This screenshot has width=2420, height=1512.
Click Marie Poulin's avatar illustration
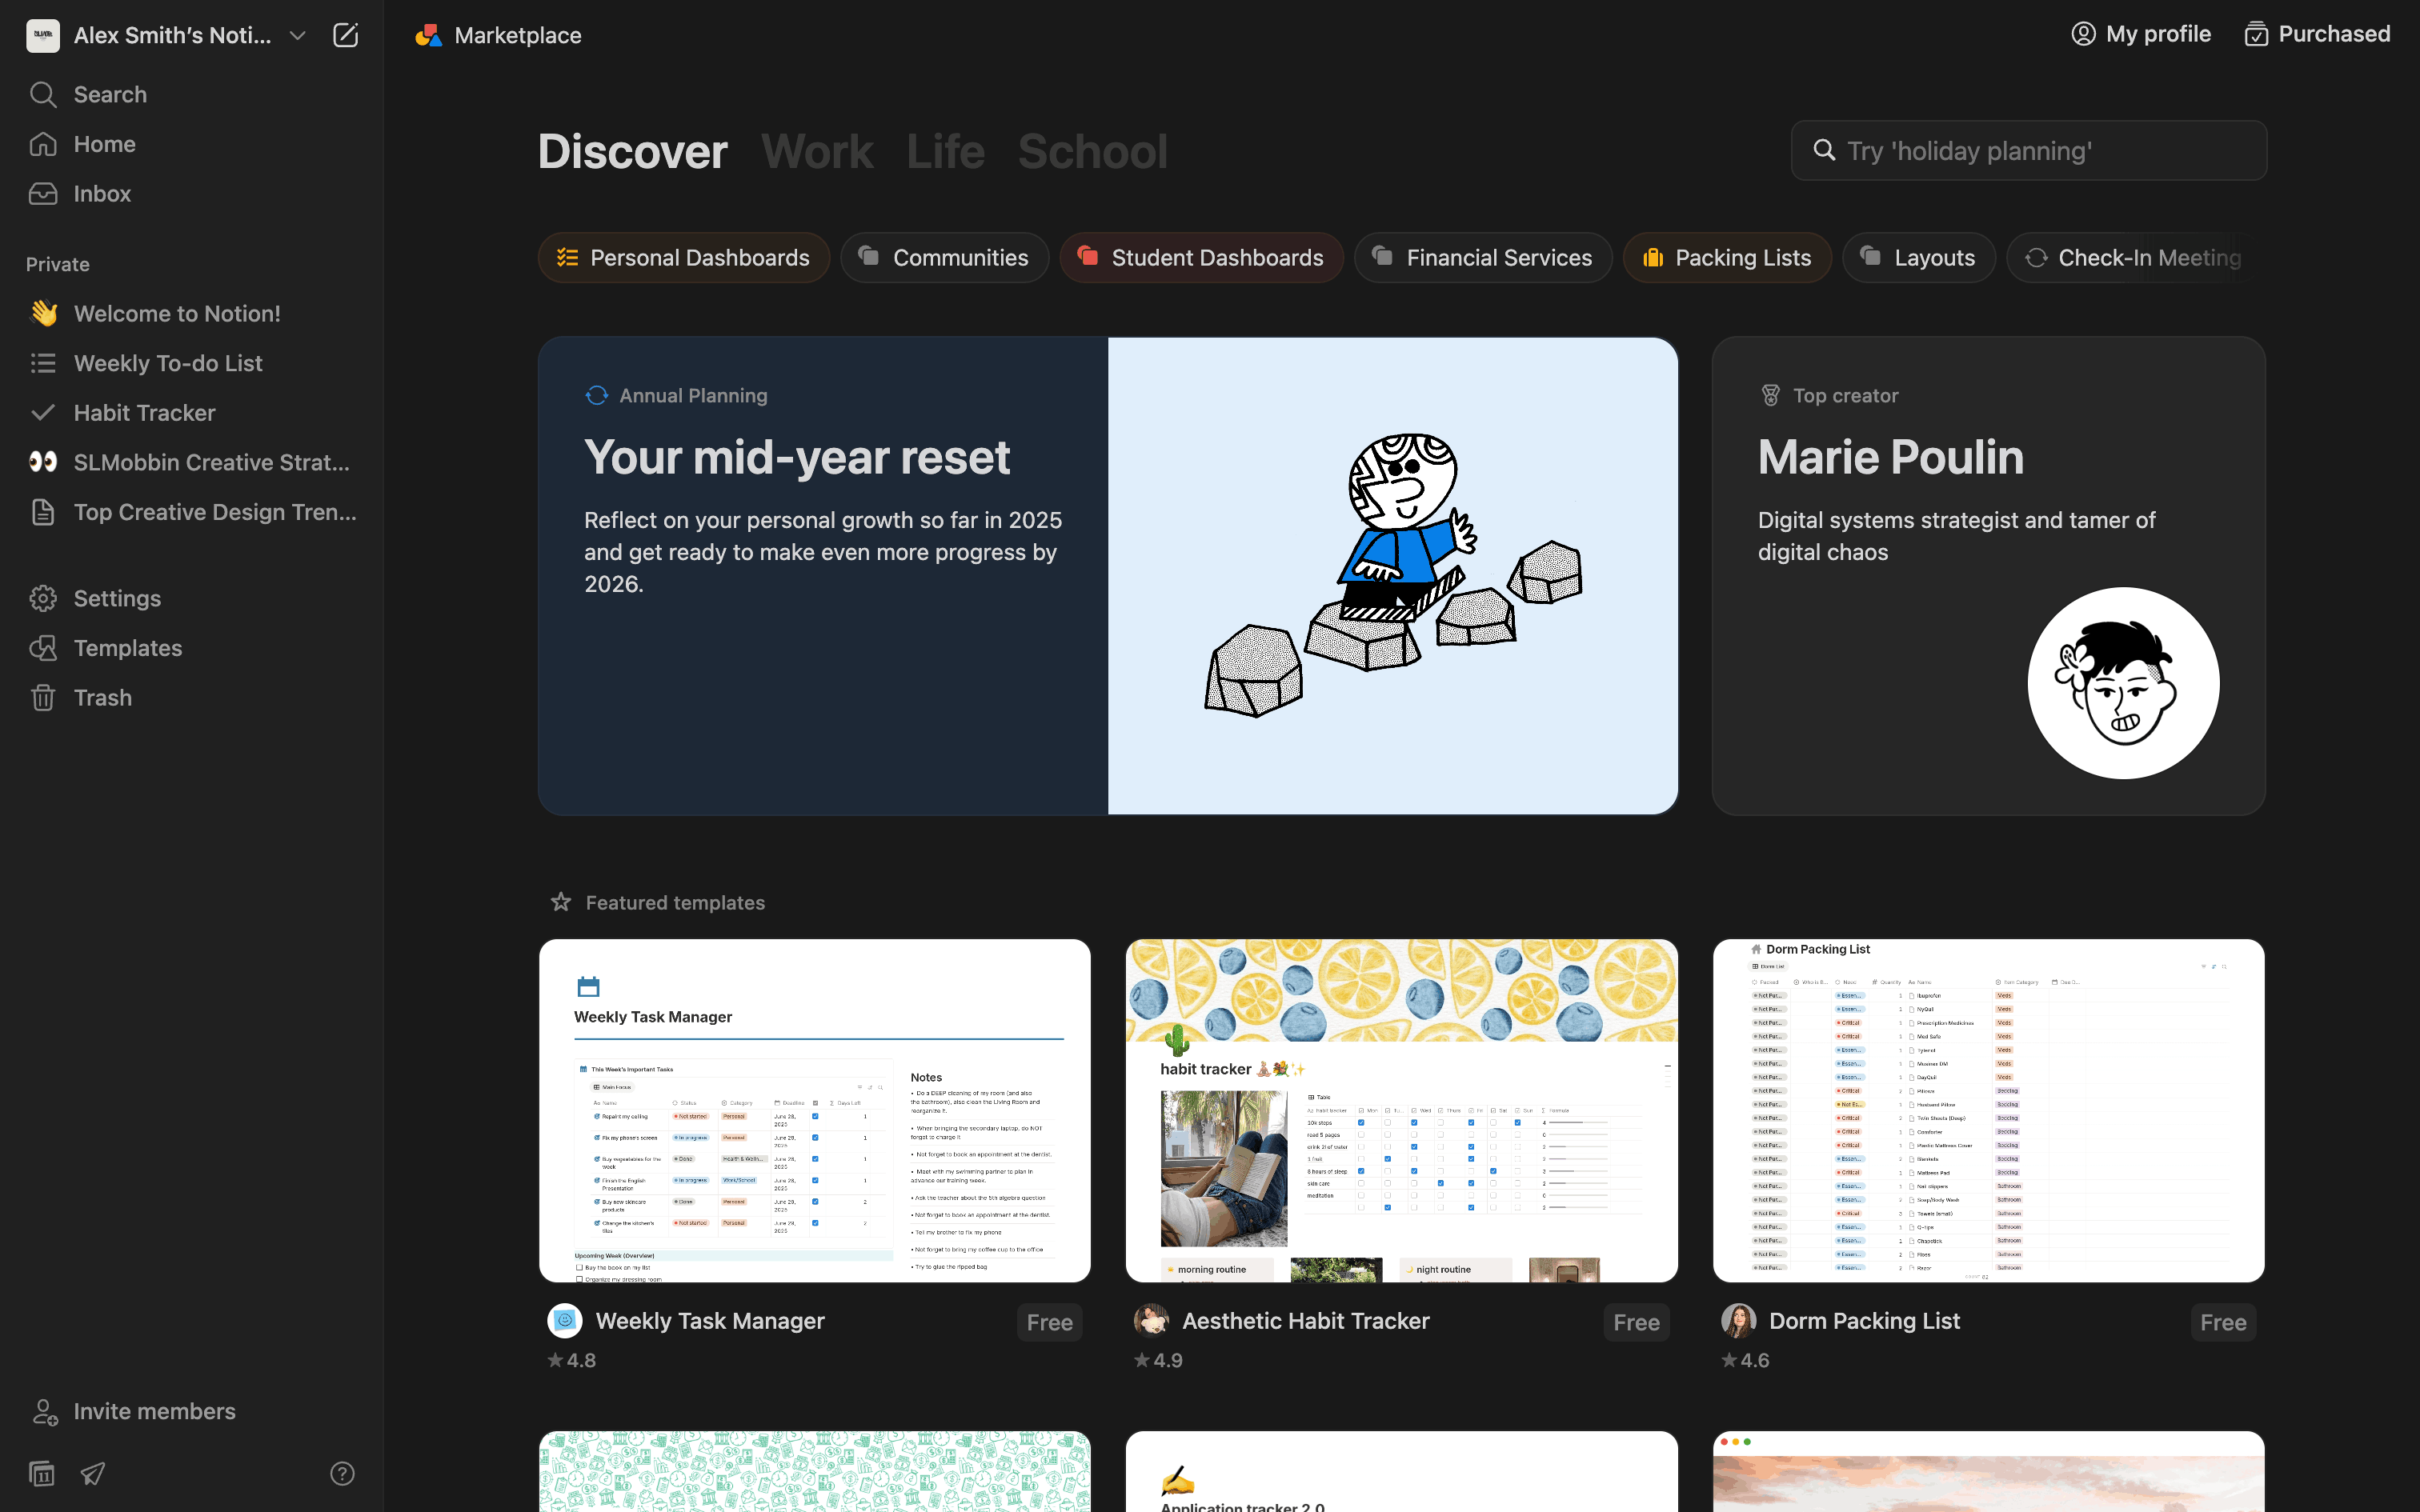click(2122, 683)
